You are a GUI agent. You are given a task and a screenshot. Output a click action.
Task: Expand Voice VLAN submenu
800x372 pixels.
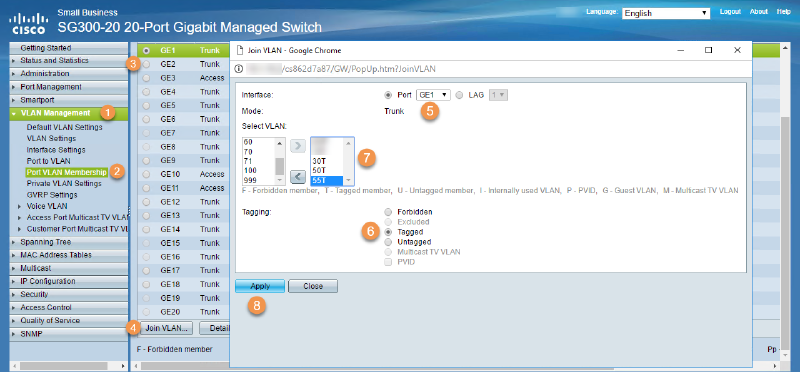tap(47, 206)
